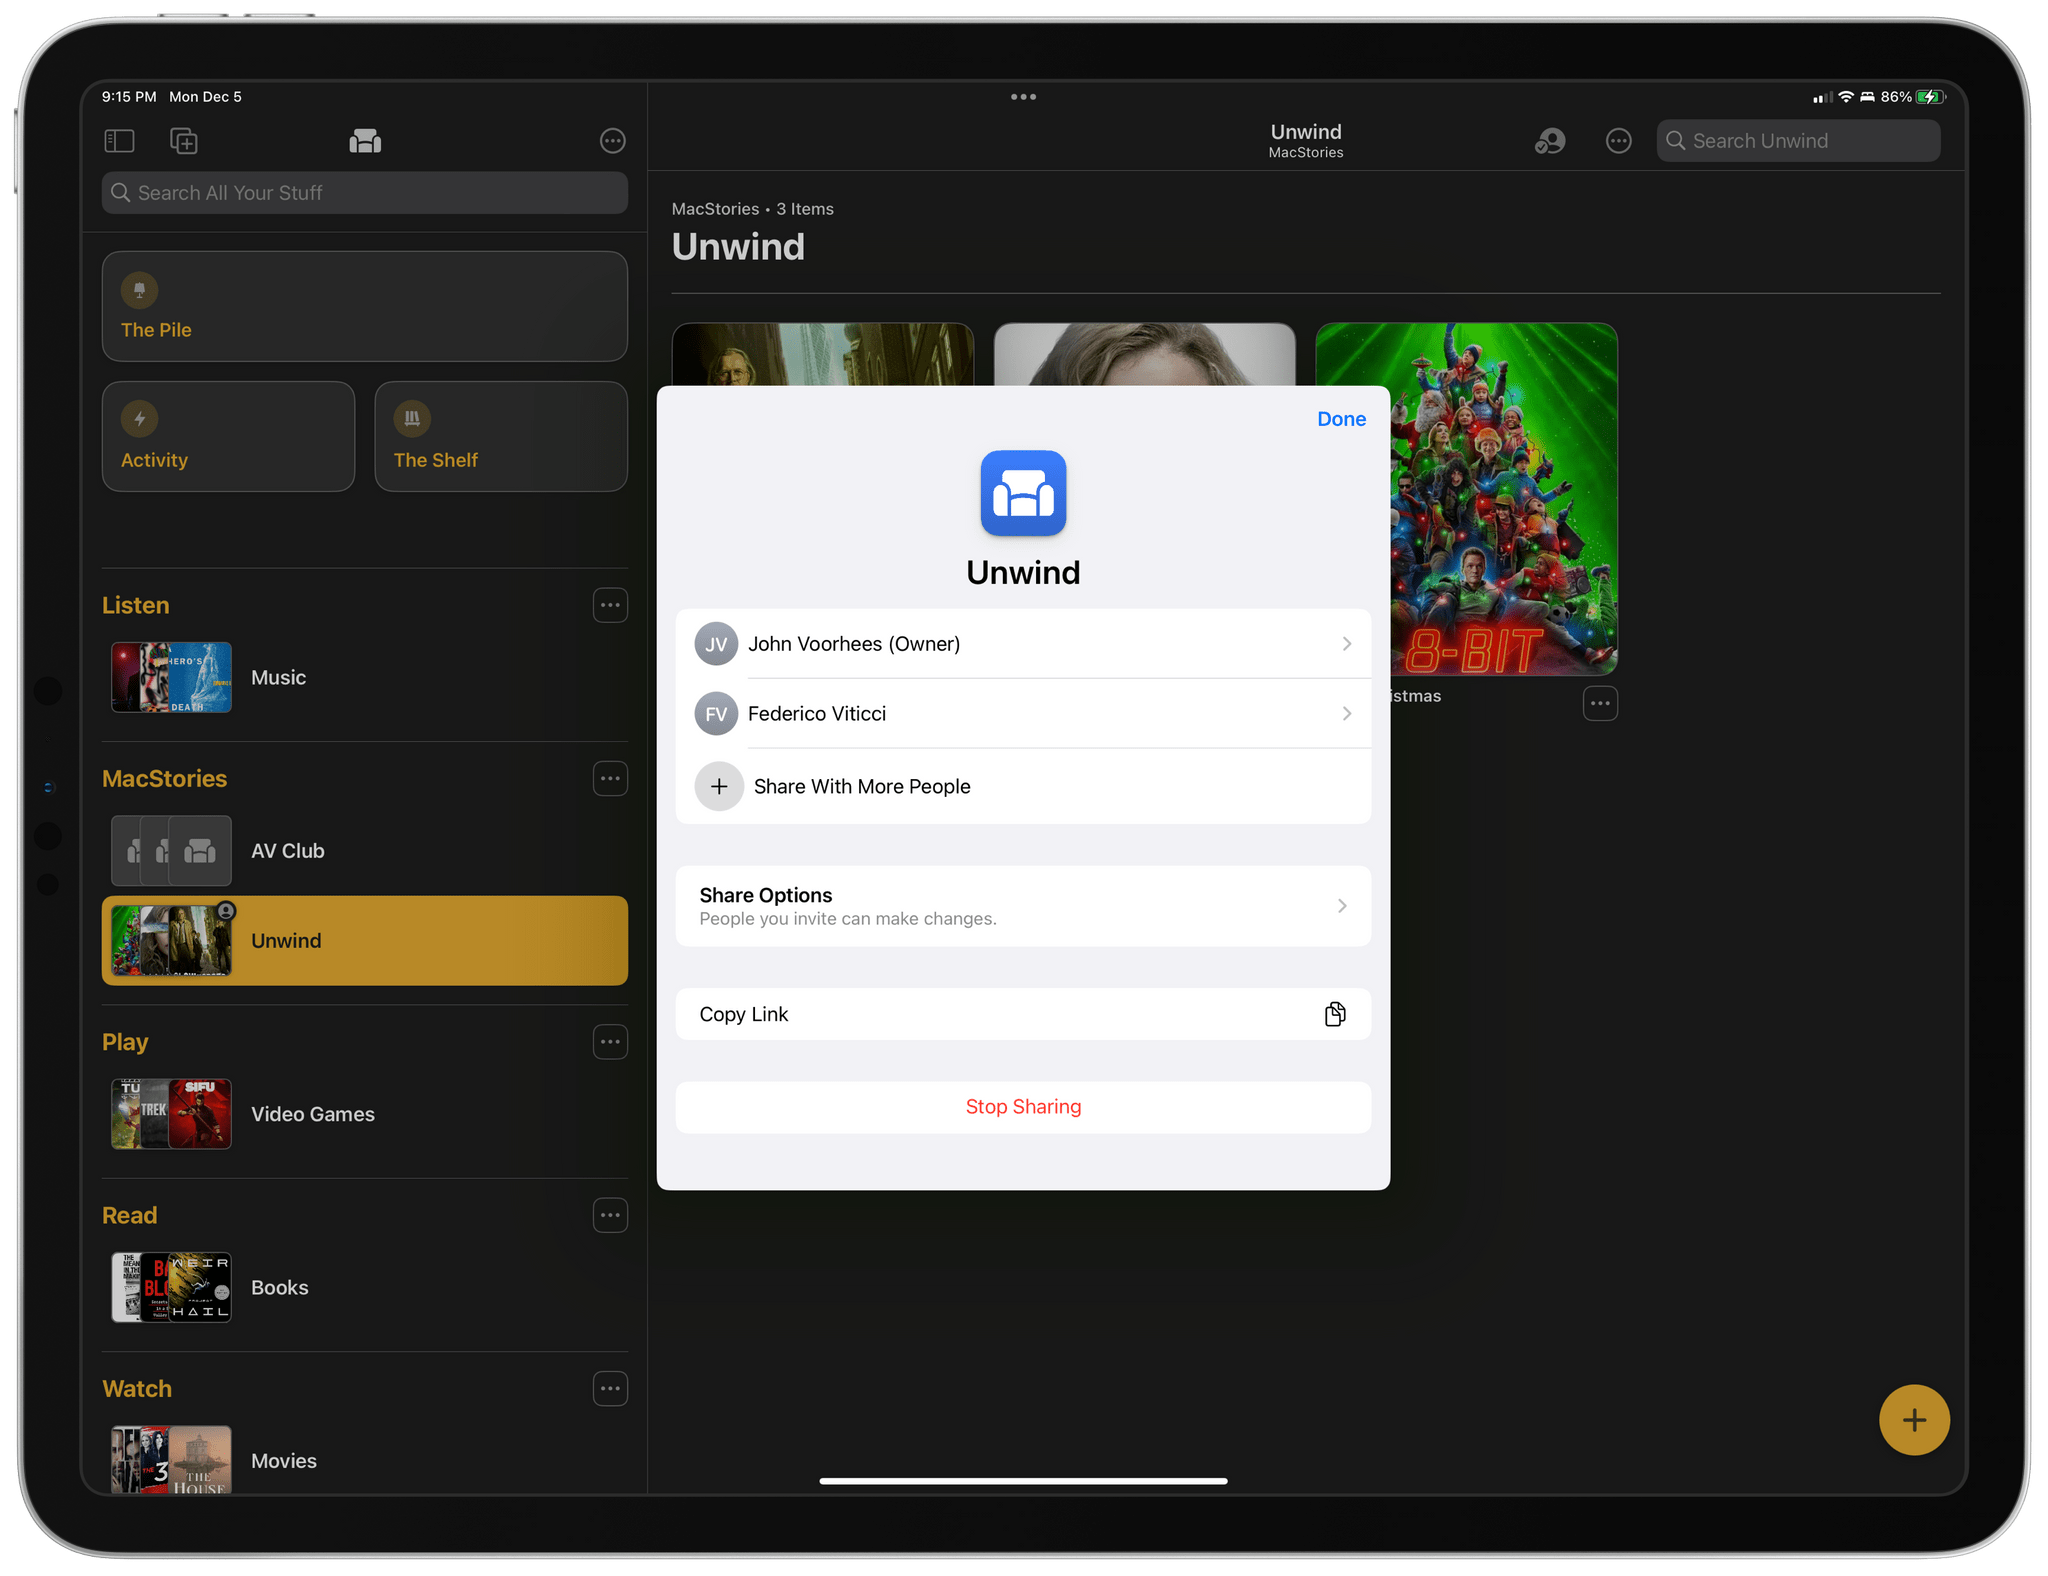Open the middle poster with a face
Image resolution: width=2048 pixels, height=1576 pixels.
(x=1145, y=354)
